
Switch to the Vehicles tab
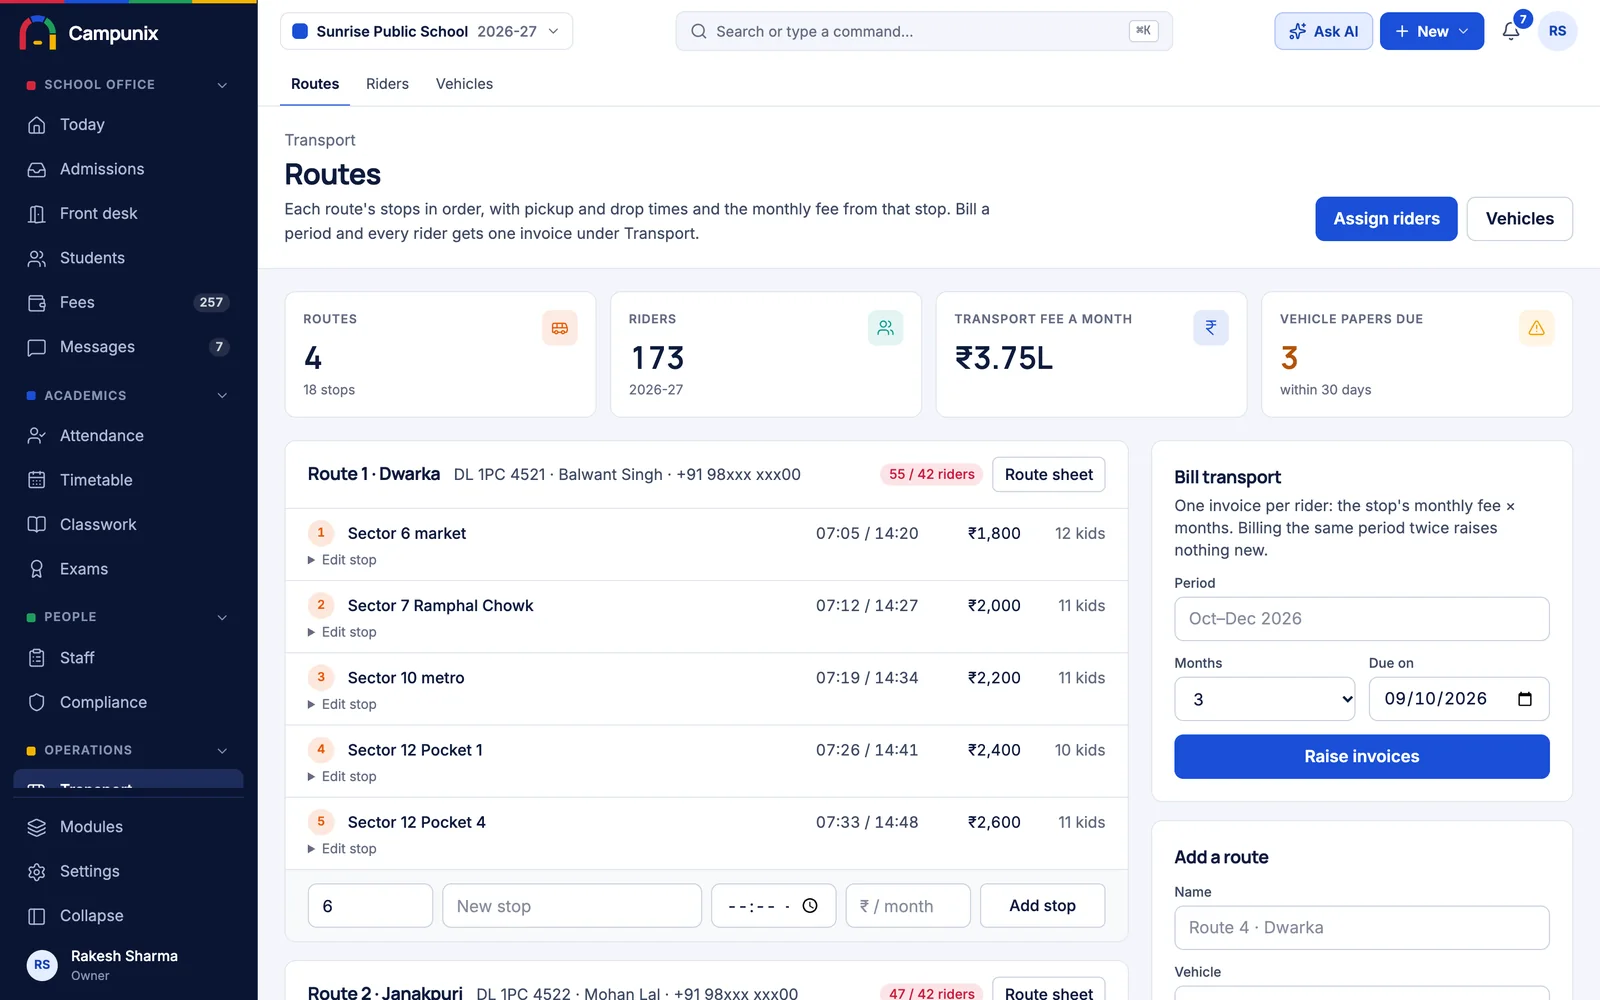coord(464,84)
